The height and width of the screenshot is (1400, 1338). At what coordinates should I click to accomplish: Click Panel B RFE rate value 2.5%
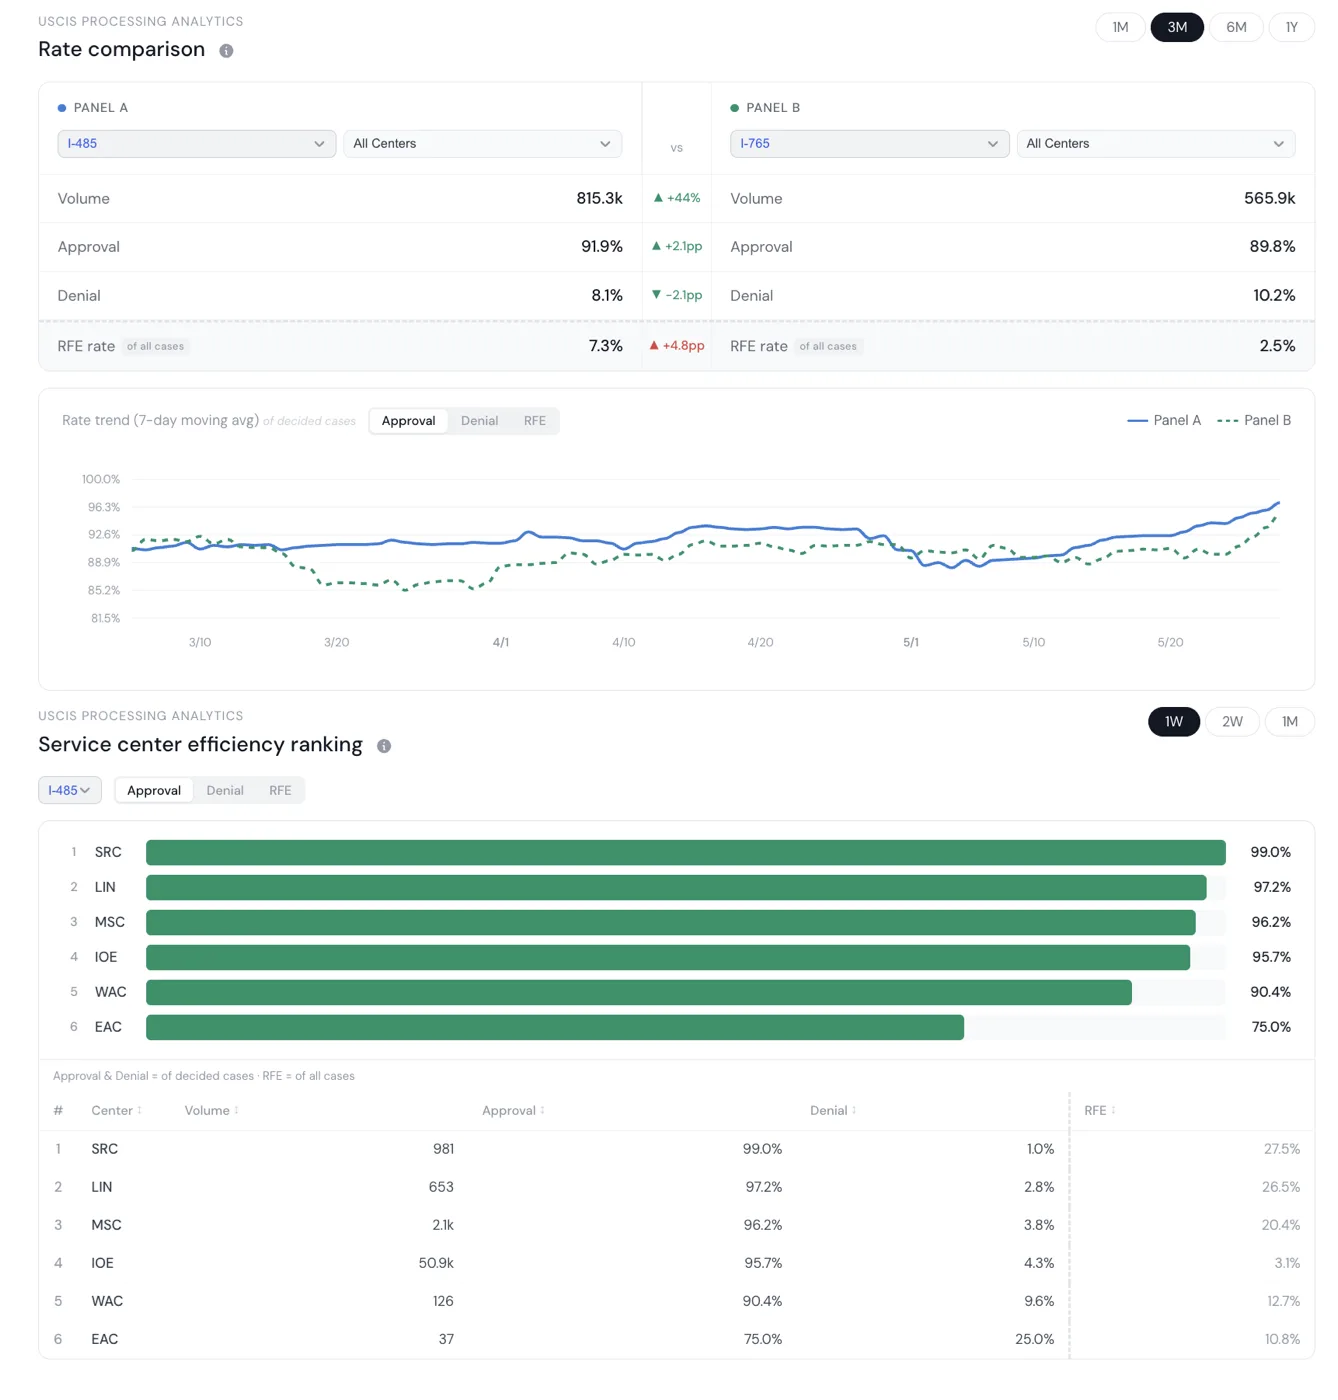click(x=1277, y=346)
